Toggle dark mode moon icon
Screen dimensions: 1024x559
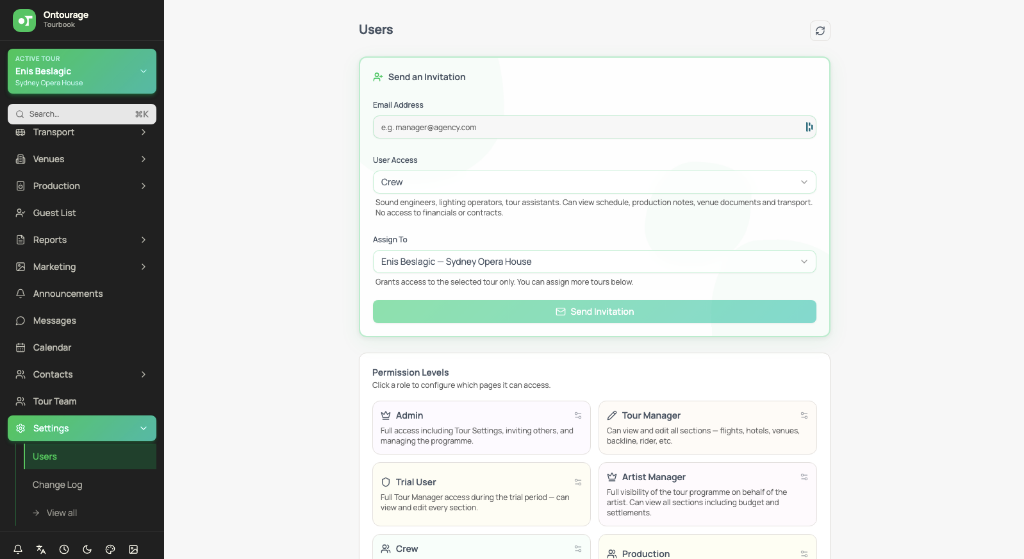point(87,550)
